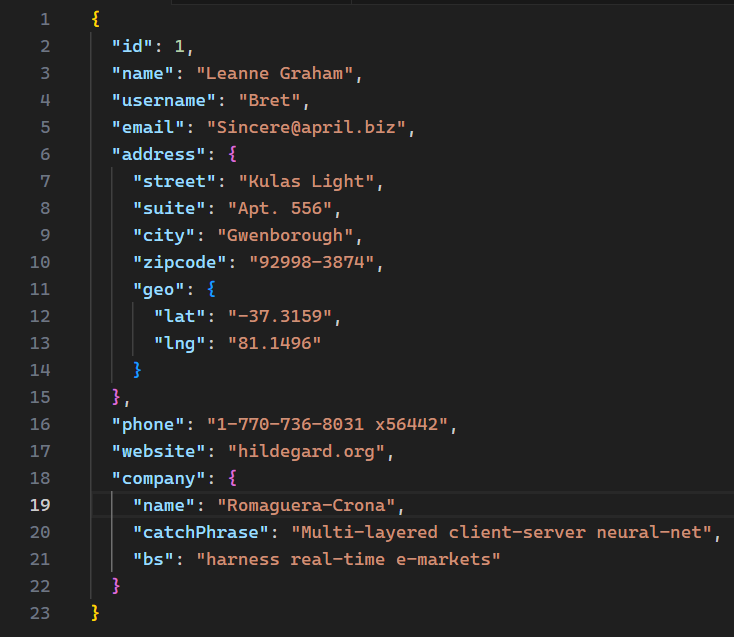This screenshot has height=637, width=734.
Task: Click the "lat" key
Action: (x=180, y=316)
